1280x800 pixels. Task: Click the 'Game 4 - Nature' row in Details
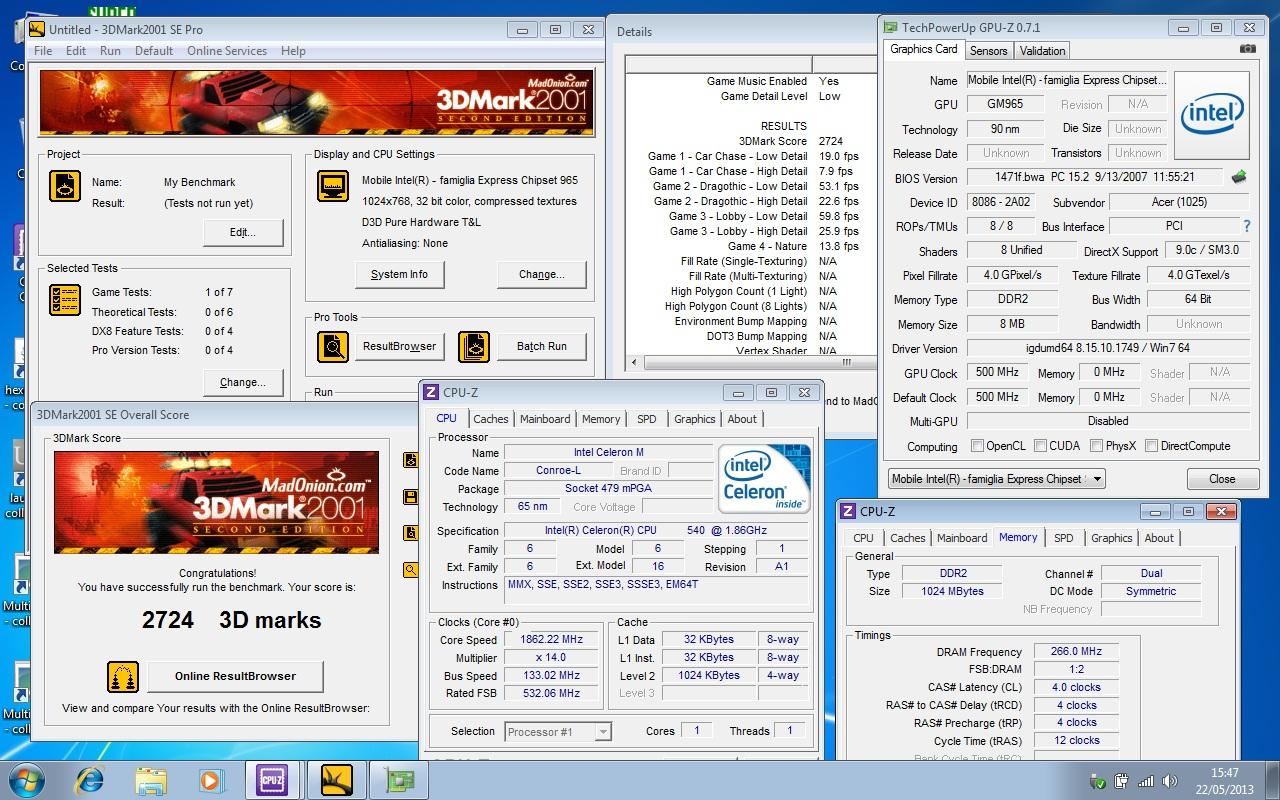pos(754,246)
